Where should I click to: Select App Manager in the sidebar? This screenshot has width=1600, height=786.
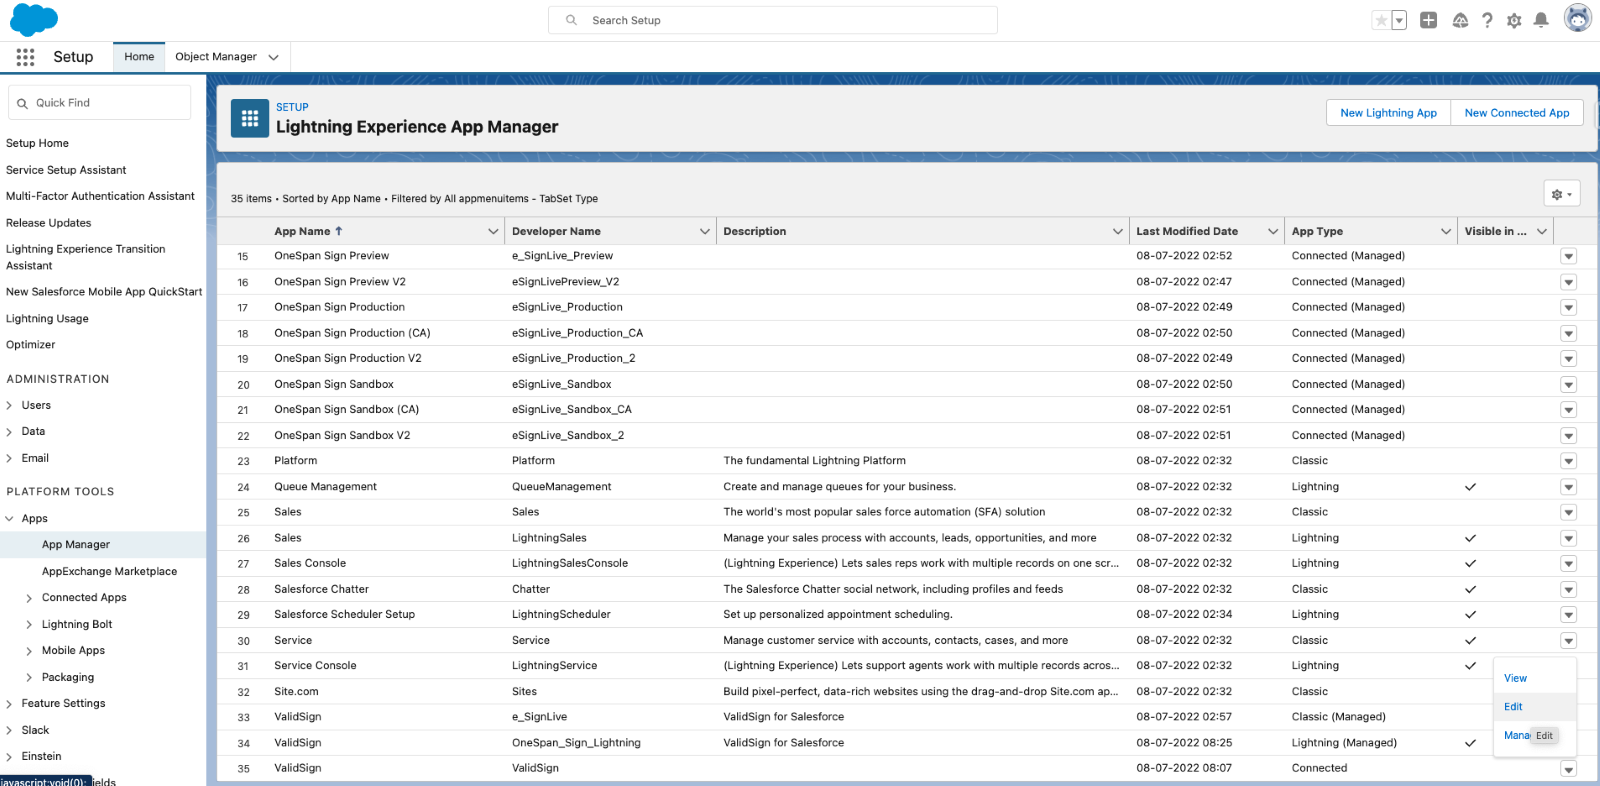76,545
